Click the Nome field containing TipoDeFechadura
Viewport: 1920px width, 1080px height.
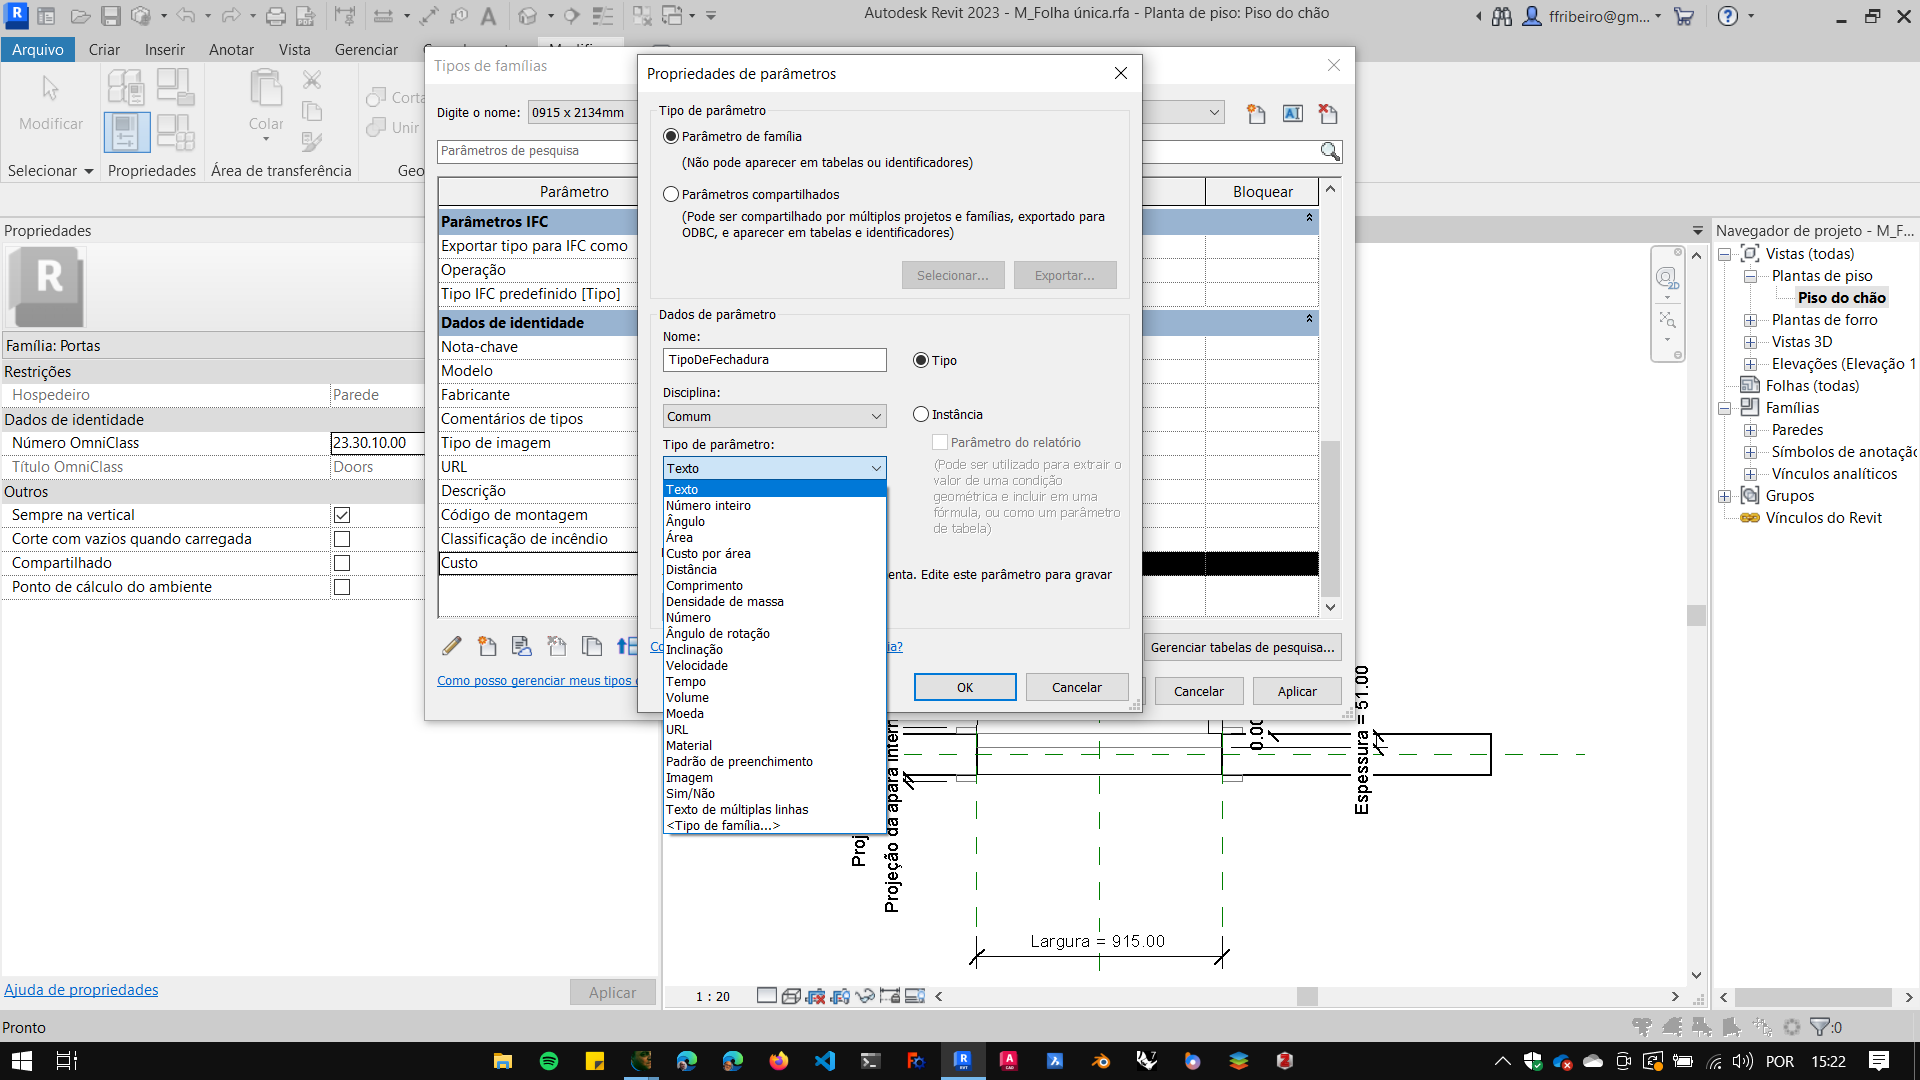774,360
